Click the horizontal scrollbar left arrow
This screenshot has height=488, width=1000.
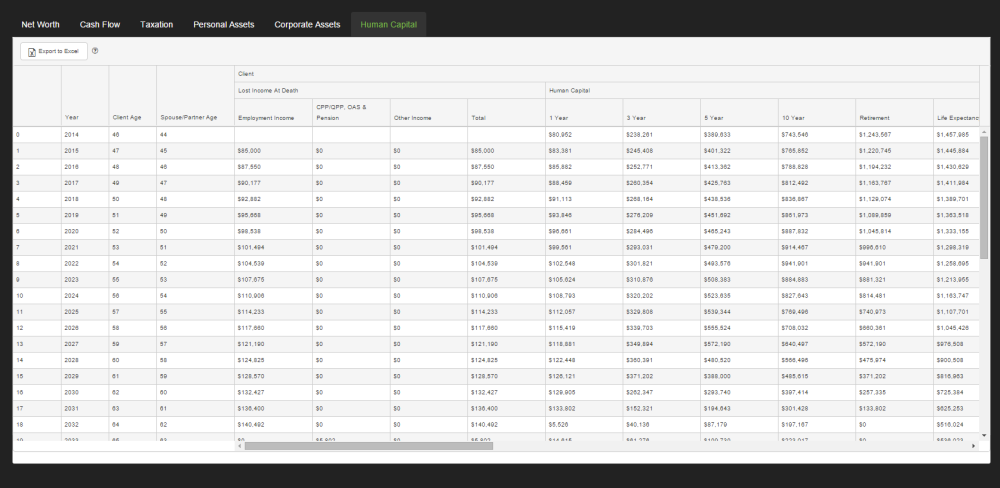[239, 445]
